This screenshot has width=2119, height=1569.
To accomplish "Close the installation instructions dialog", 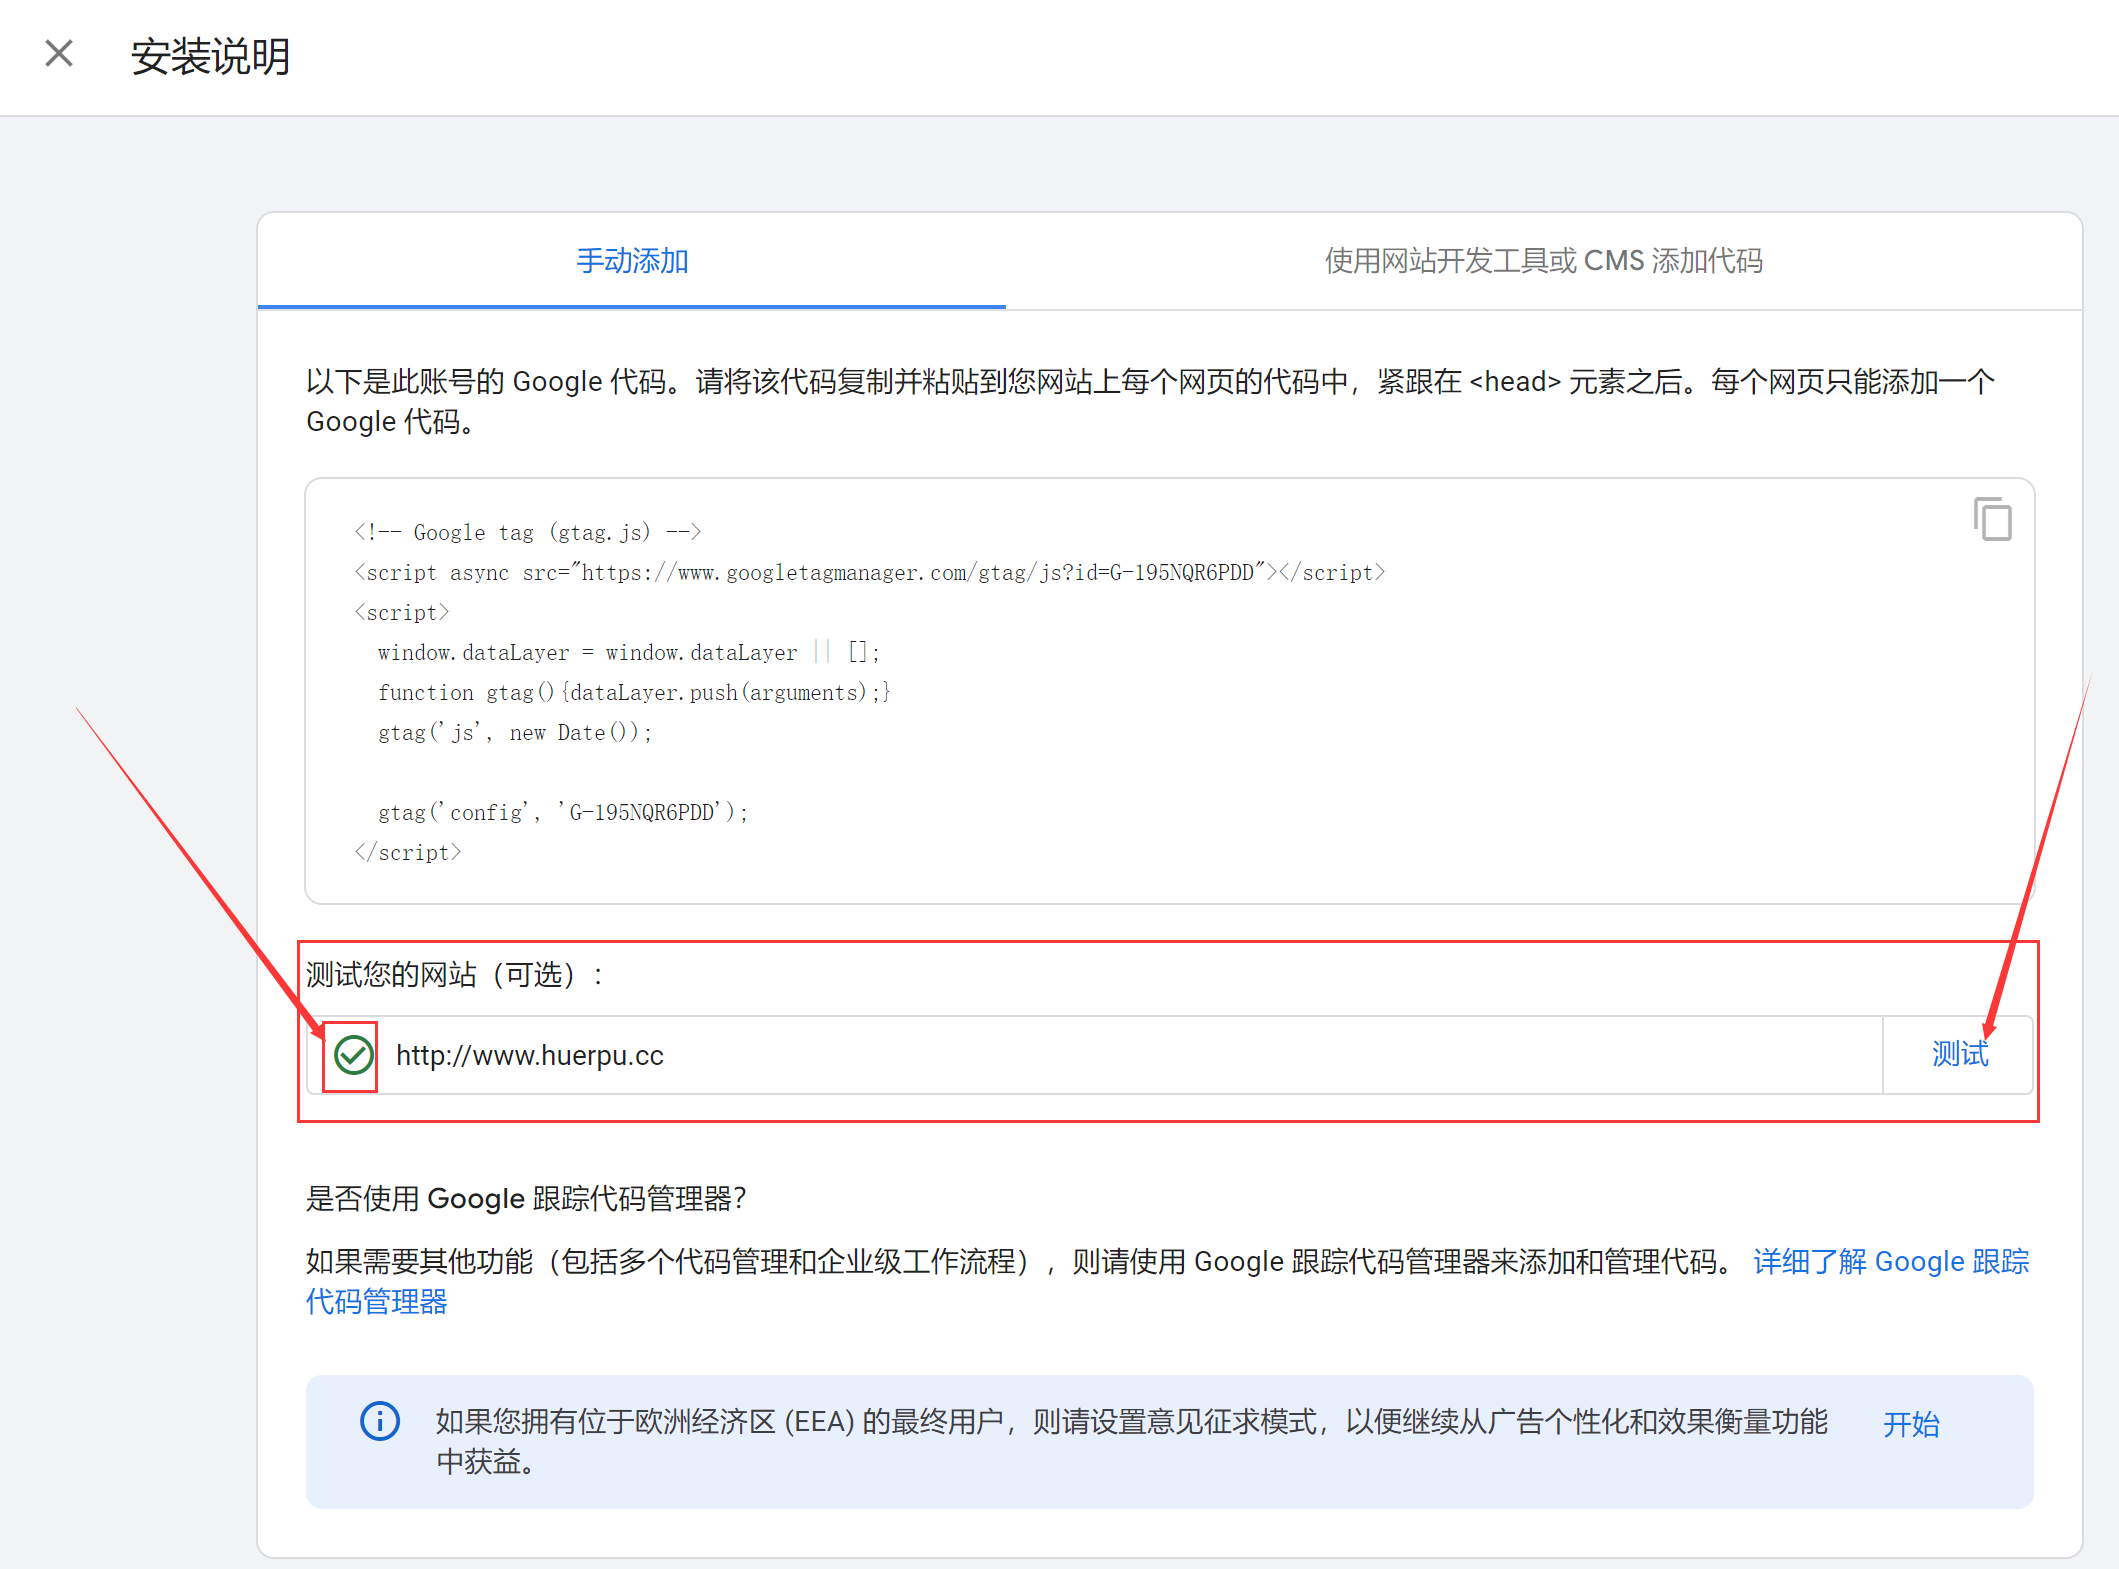I will pyautogui.click(x=59, y=54).
